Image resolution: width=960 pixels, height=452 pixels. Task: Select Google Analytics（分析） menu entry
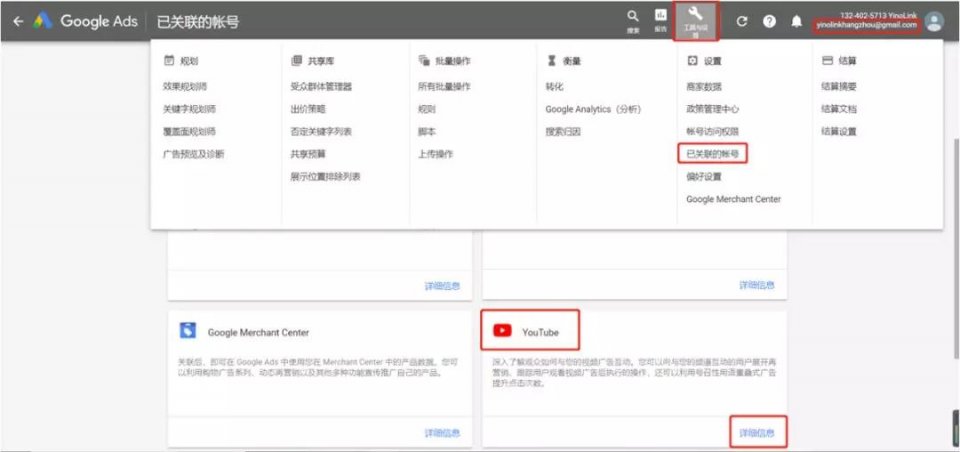(593, 109)
